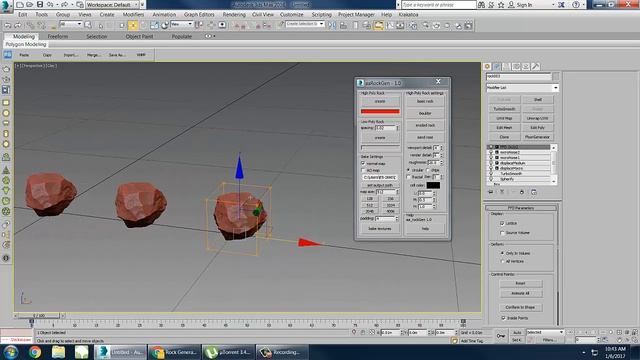Open the Modify command panel tab
The height and width of the screenshot is (360, 640).
click(497, 66)
